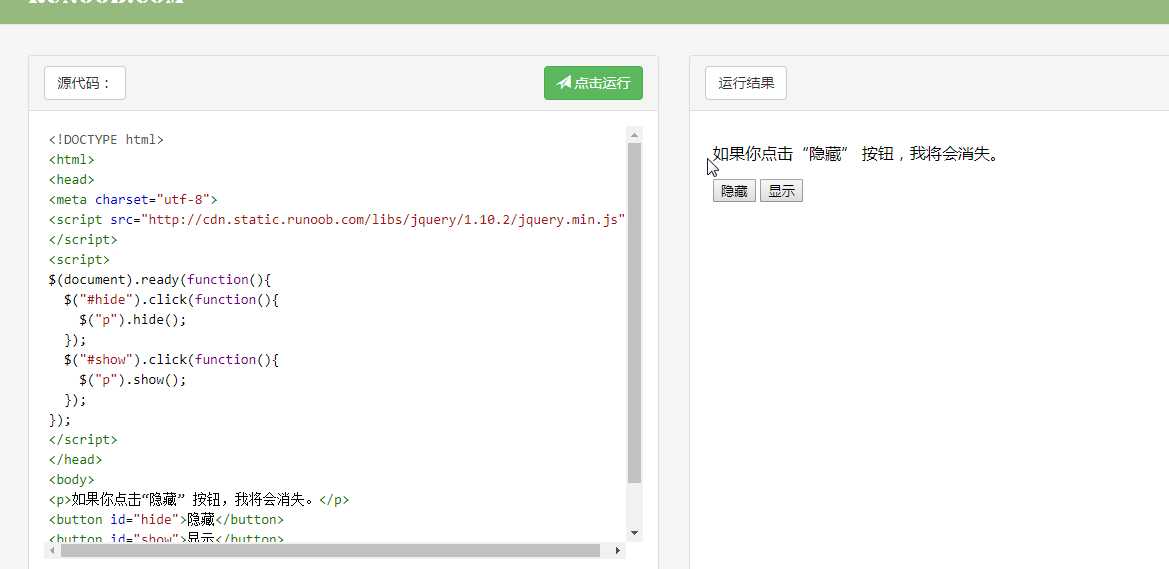Click the button id="hide" source line
The image size is (1169, 569).
coord(166,520)
